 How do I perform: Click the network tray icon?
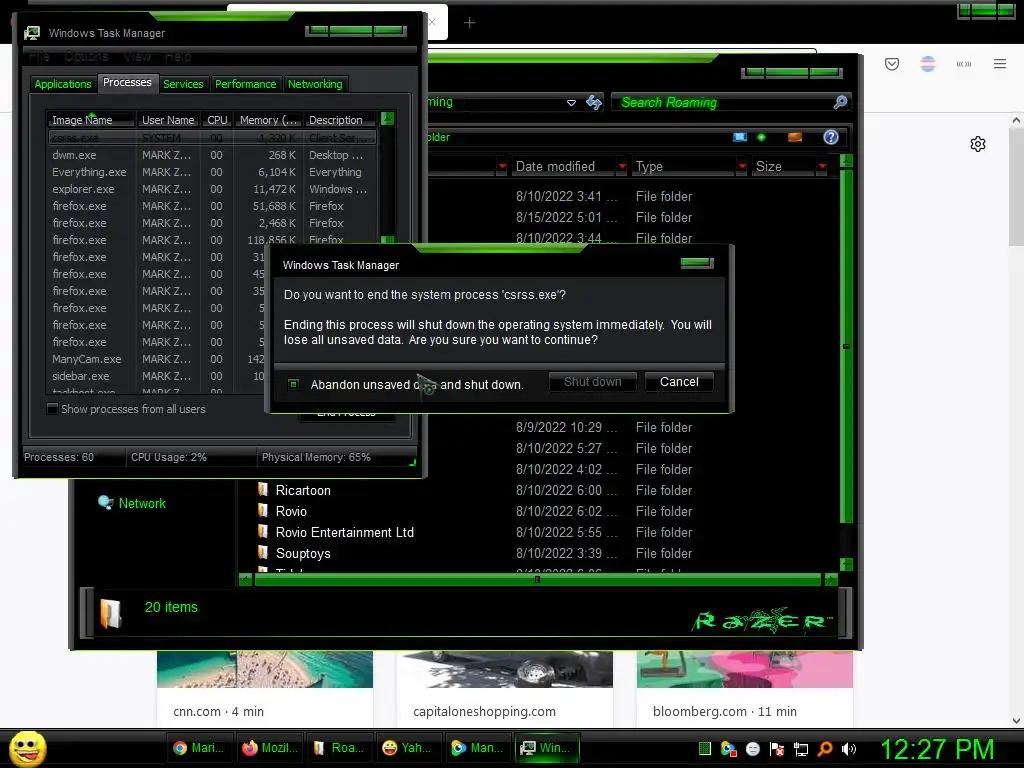[x=801, y=749]
